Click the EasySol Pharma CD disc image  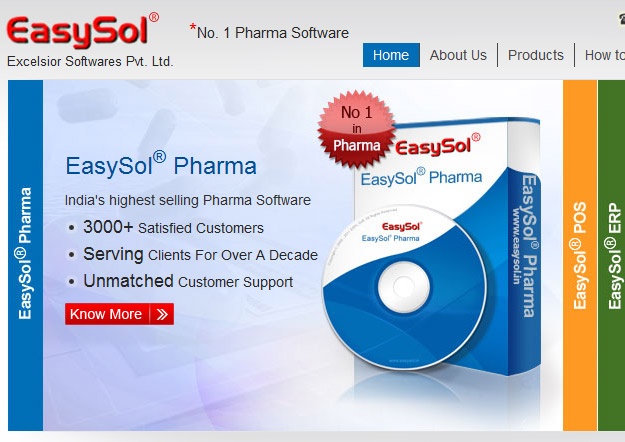[x=404, y=287]
